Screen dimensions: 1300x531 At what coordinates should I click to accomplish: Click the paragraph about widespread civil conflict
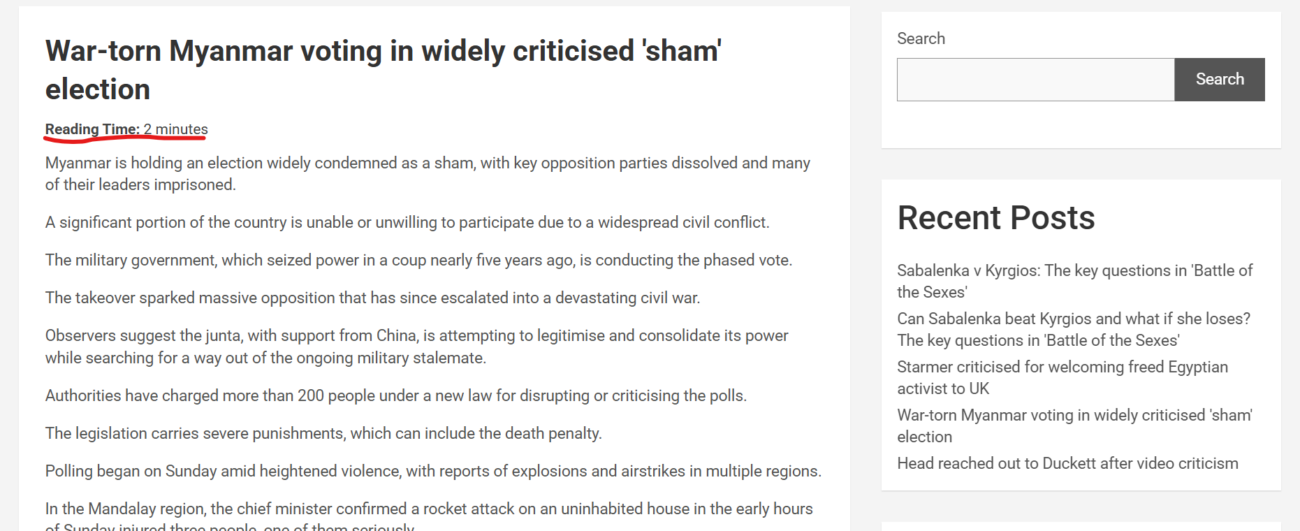(407, 222)
